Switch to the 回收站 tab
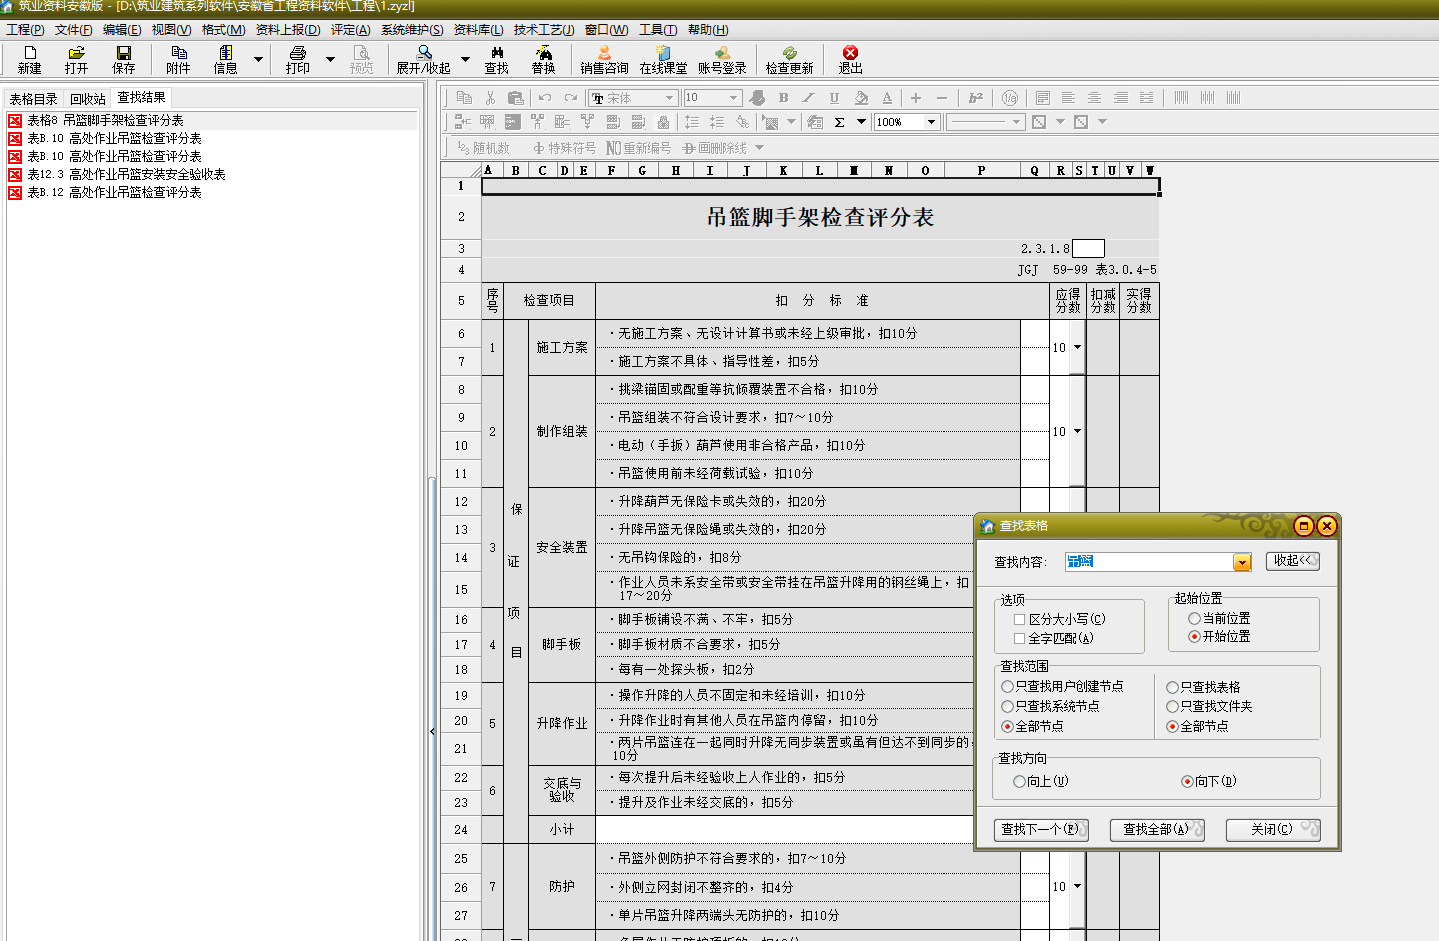 pyautogui.click(x=88, y=99)
